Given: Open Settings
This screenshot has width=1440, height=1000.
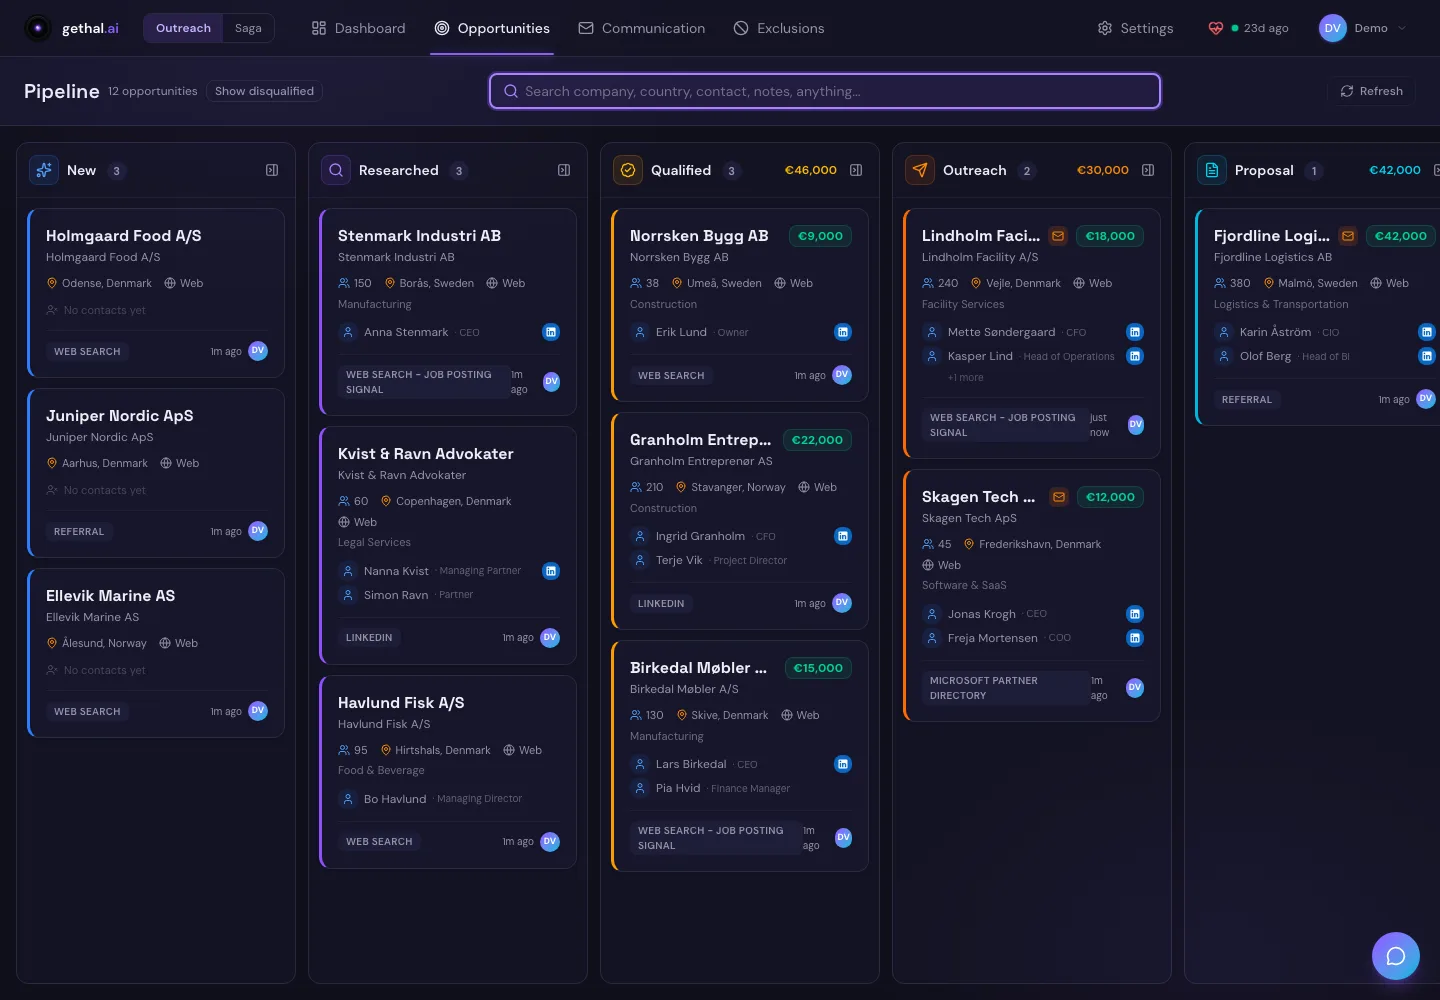Looking at the screenshot, I should [1135, 28].
